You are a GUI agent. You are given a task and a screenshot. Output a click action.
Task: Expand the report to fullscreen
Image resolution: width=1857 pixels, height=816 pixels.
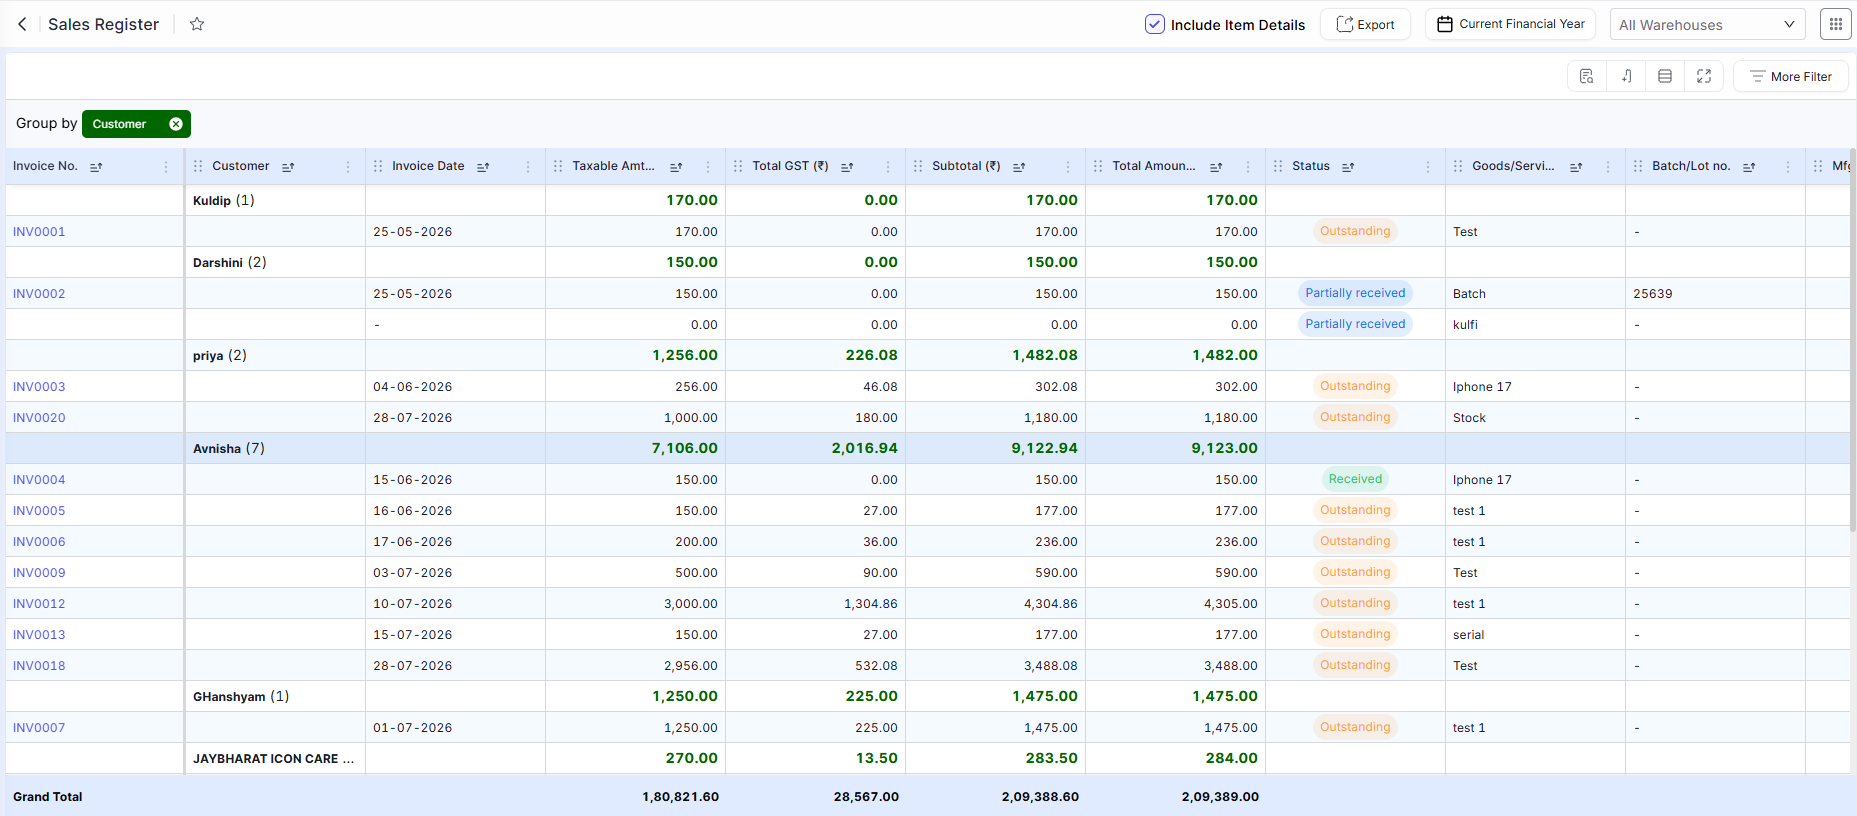[1704, 76]
